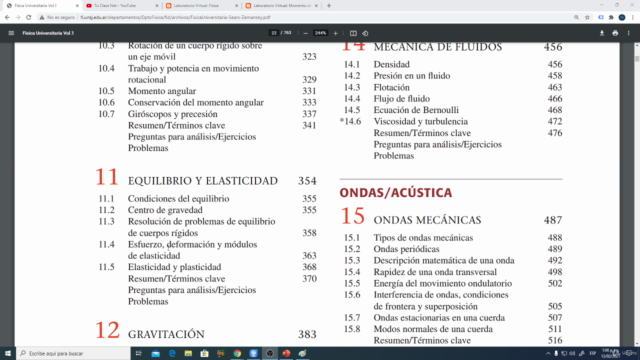
Task: Close the Física Universitaria Vol.1 tab
Action: 77,6
